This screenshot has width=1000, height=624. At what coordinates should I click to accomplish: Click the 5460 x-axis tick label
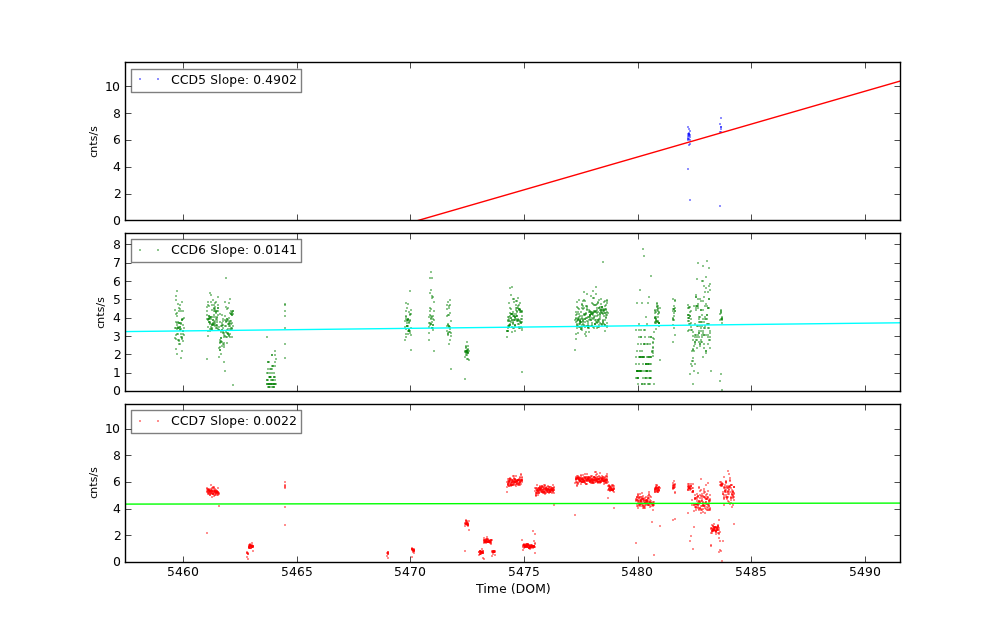183,573
